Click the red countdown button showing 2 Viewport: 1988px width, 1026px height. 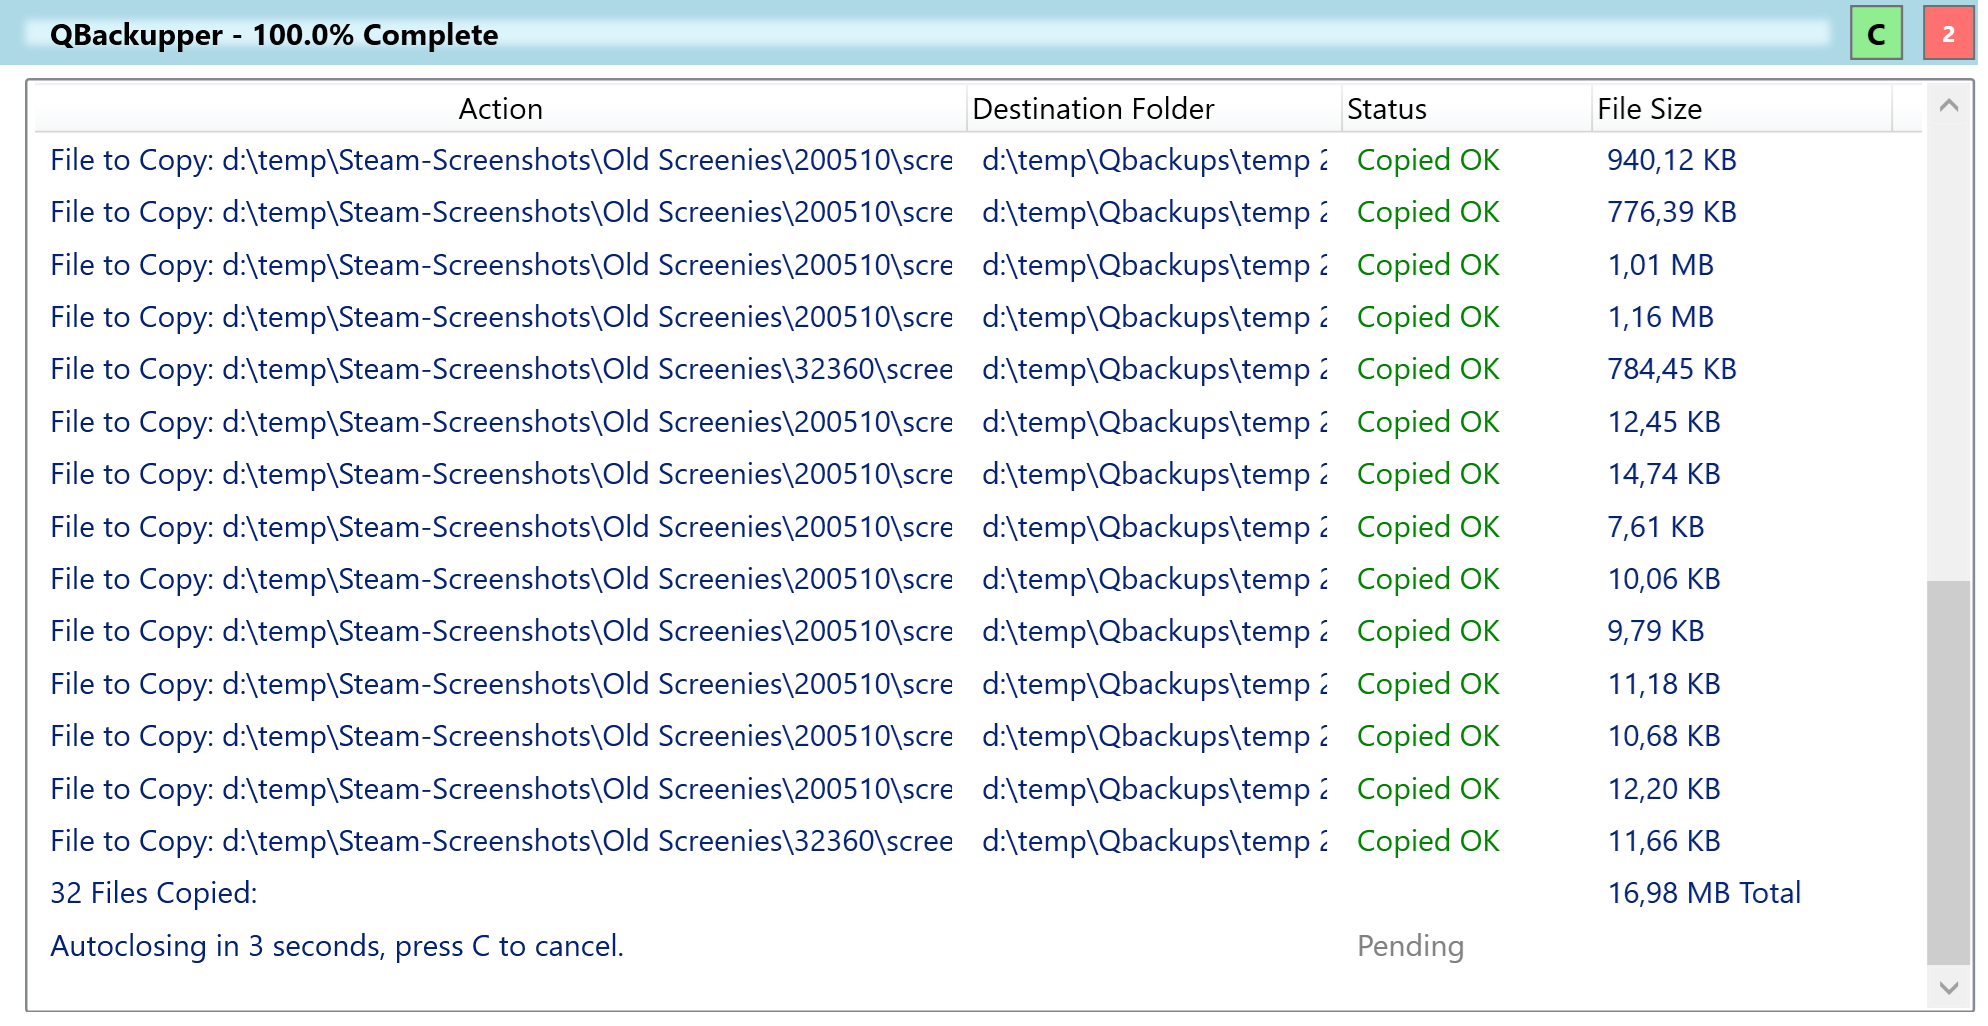(x=1948, y=34)
